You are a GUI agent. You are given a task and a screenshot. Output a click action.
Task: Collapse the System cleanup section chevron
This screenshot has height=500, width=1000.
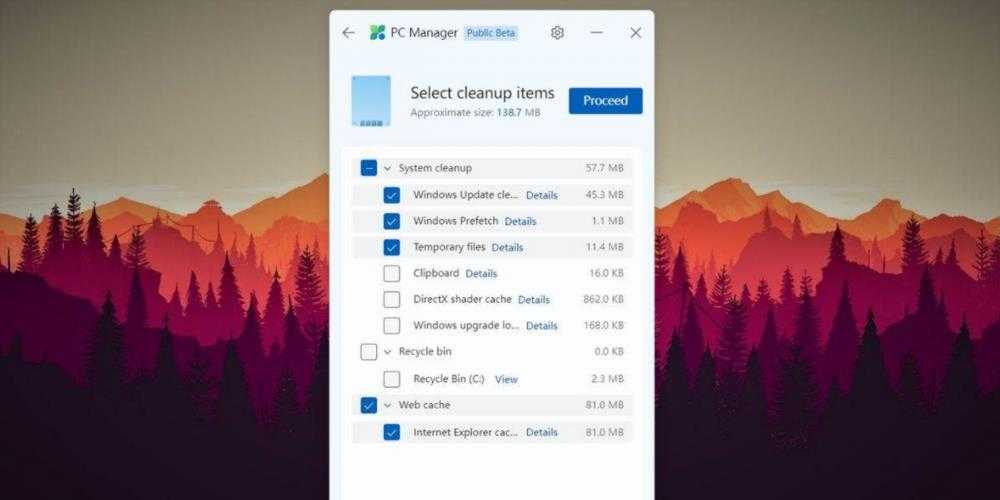coord(387,168)
